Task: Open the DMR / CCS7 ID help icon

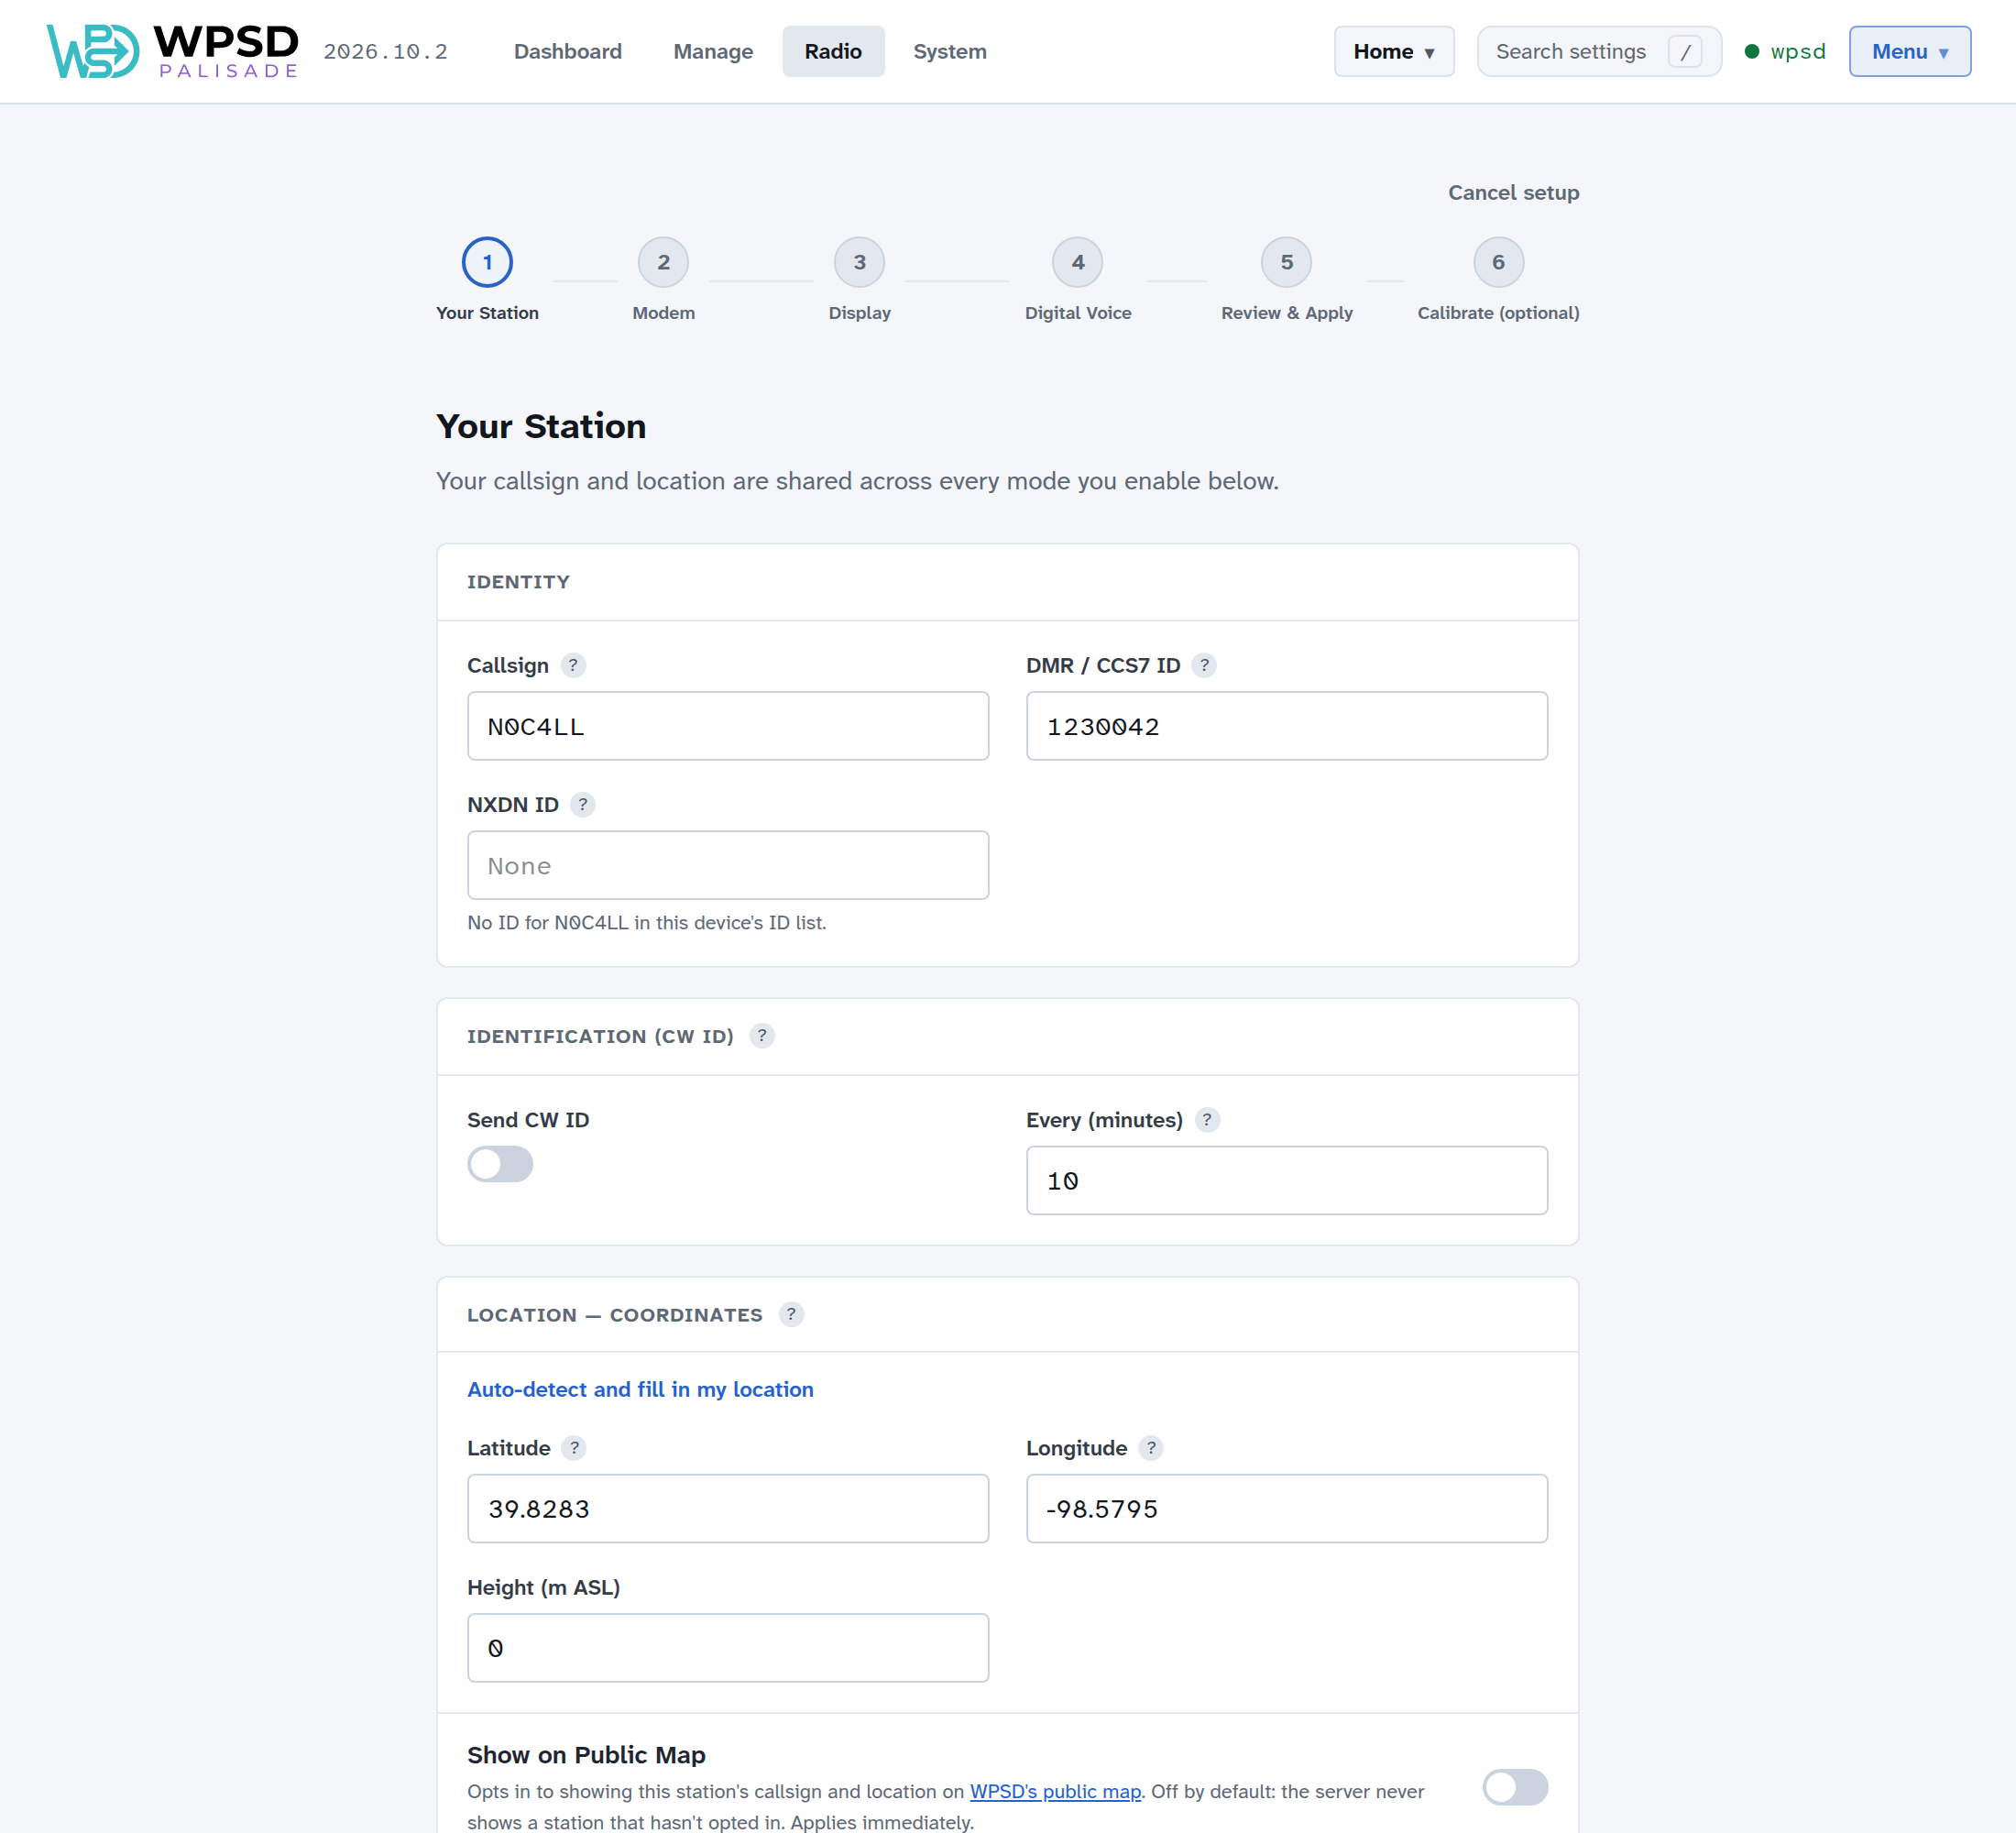Action: tap(1204, 665)
